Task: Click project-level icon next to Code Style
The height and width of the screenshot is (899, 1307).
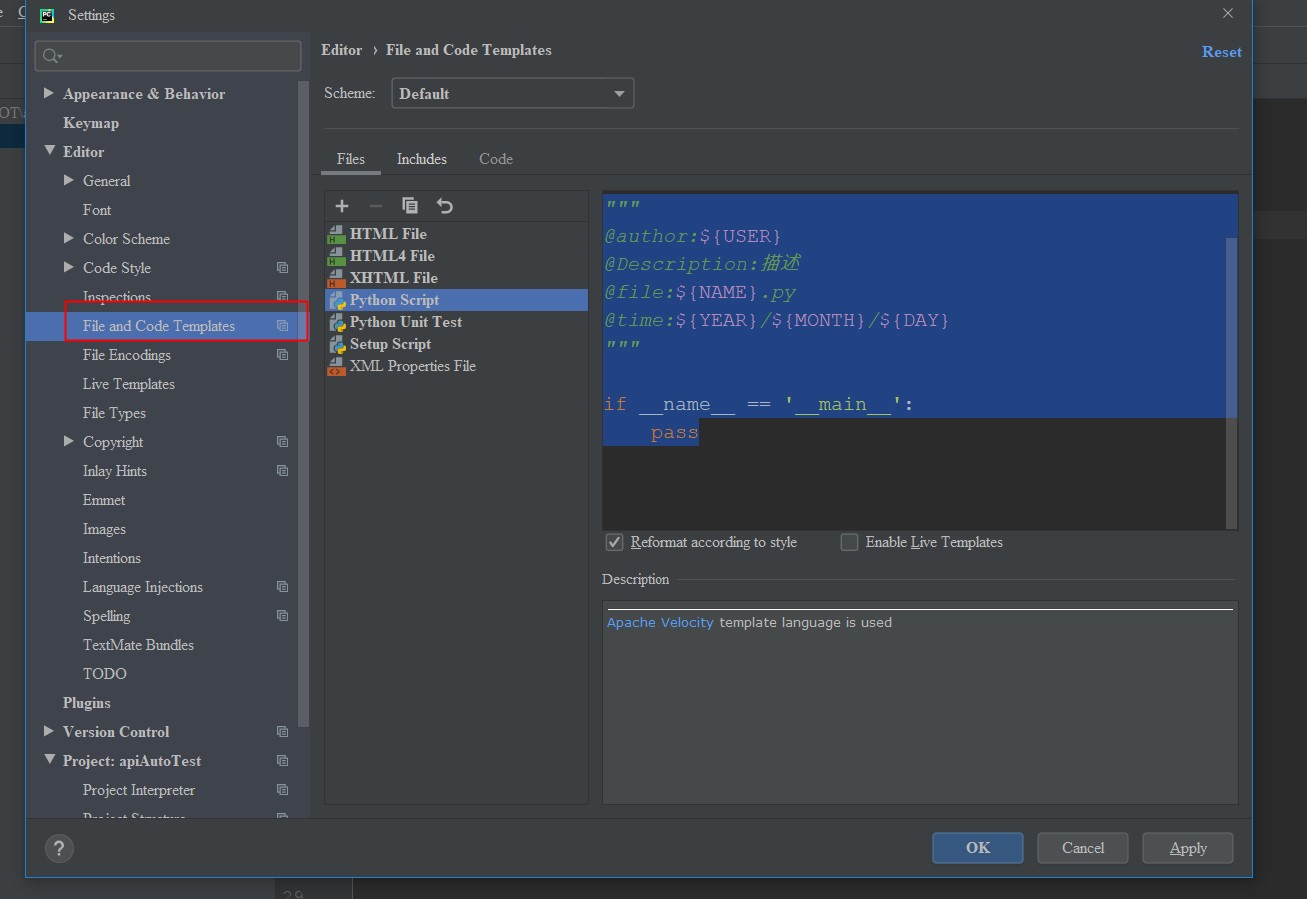Action: 283,268
